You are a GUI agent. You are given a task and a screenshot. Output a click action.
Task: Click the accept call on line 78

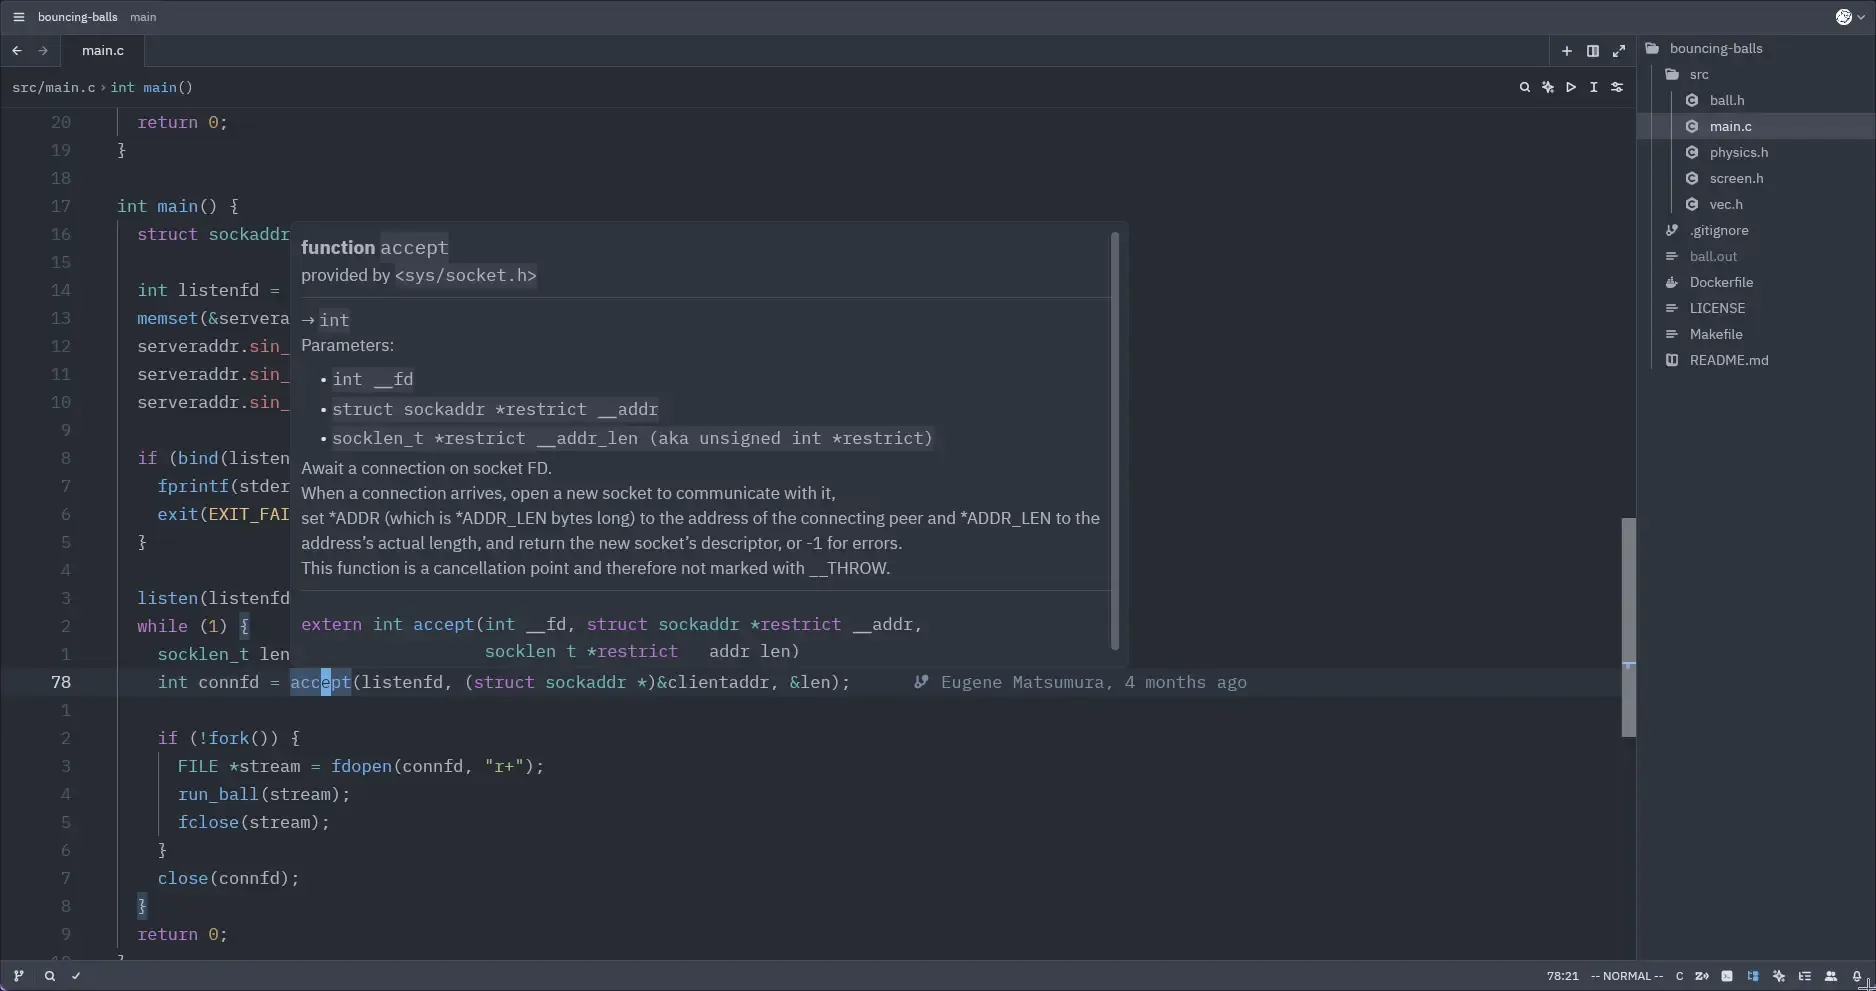click(320, 682)
